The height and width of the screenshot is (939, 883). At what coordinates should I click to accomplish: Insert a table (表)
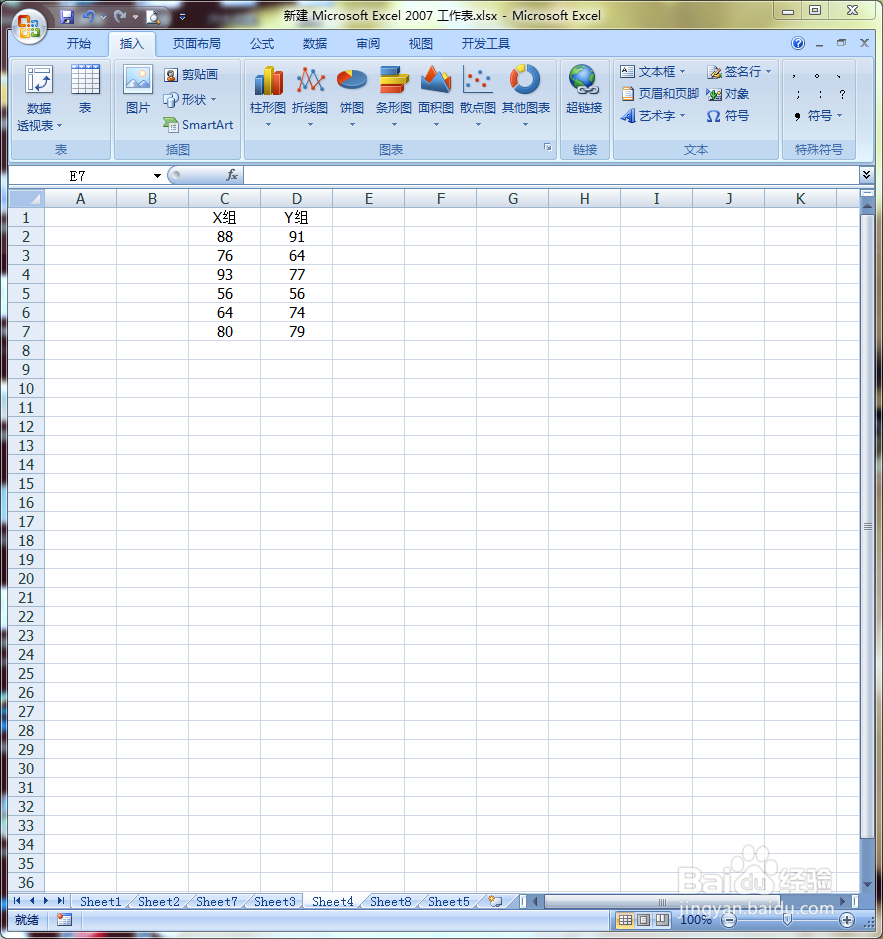point(85,89)
